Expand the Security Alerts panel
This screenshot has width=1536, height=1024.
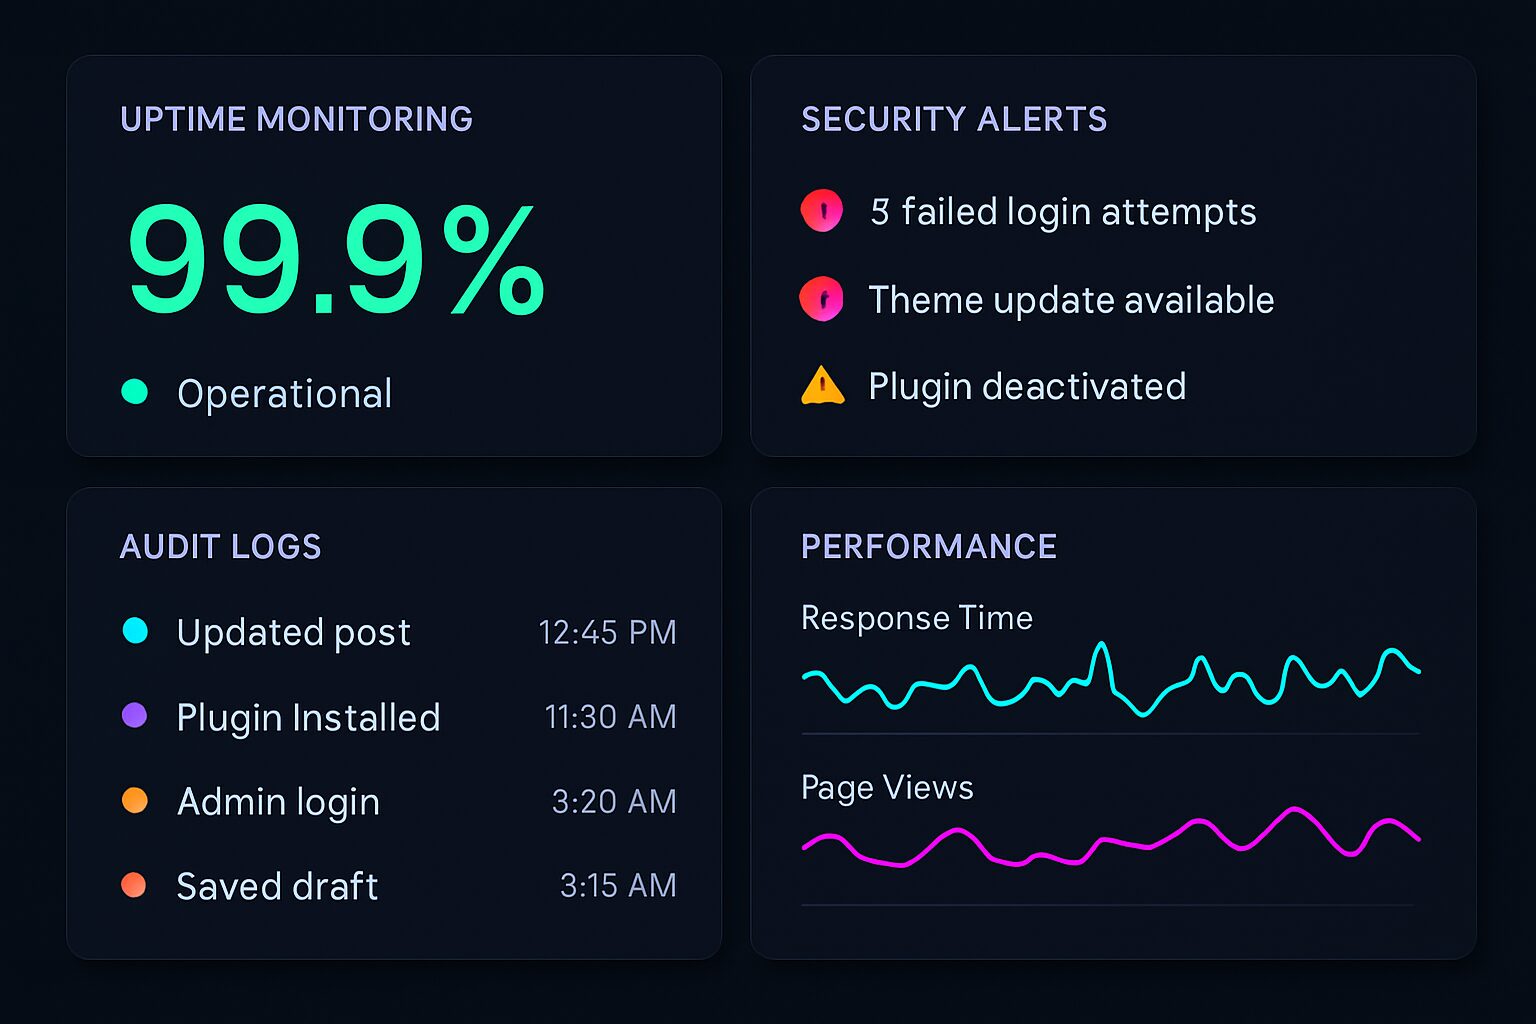pyautogui.click(x=953, y=119)
